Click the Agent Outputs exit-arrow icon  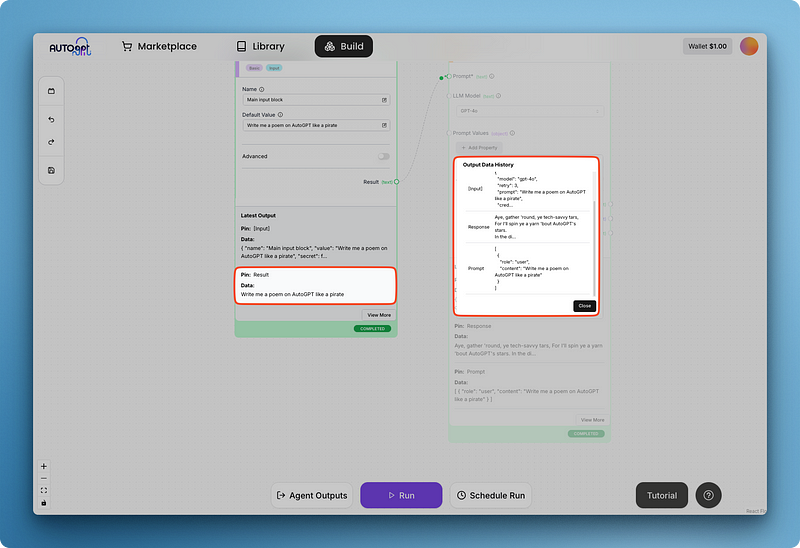[x=281, y=495]
